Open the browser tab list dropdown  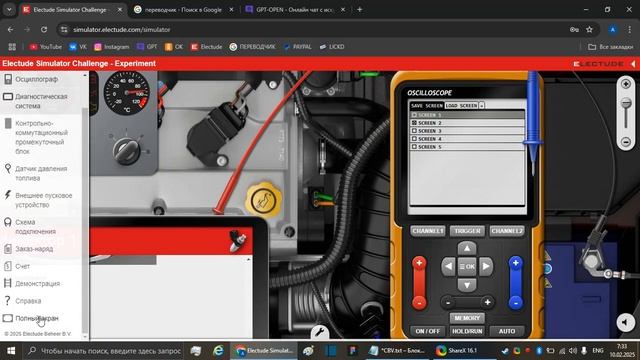coord(9,9)
